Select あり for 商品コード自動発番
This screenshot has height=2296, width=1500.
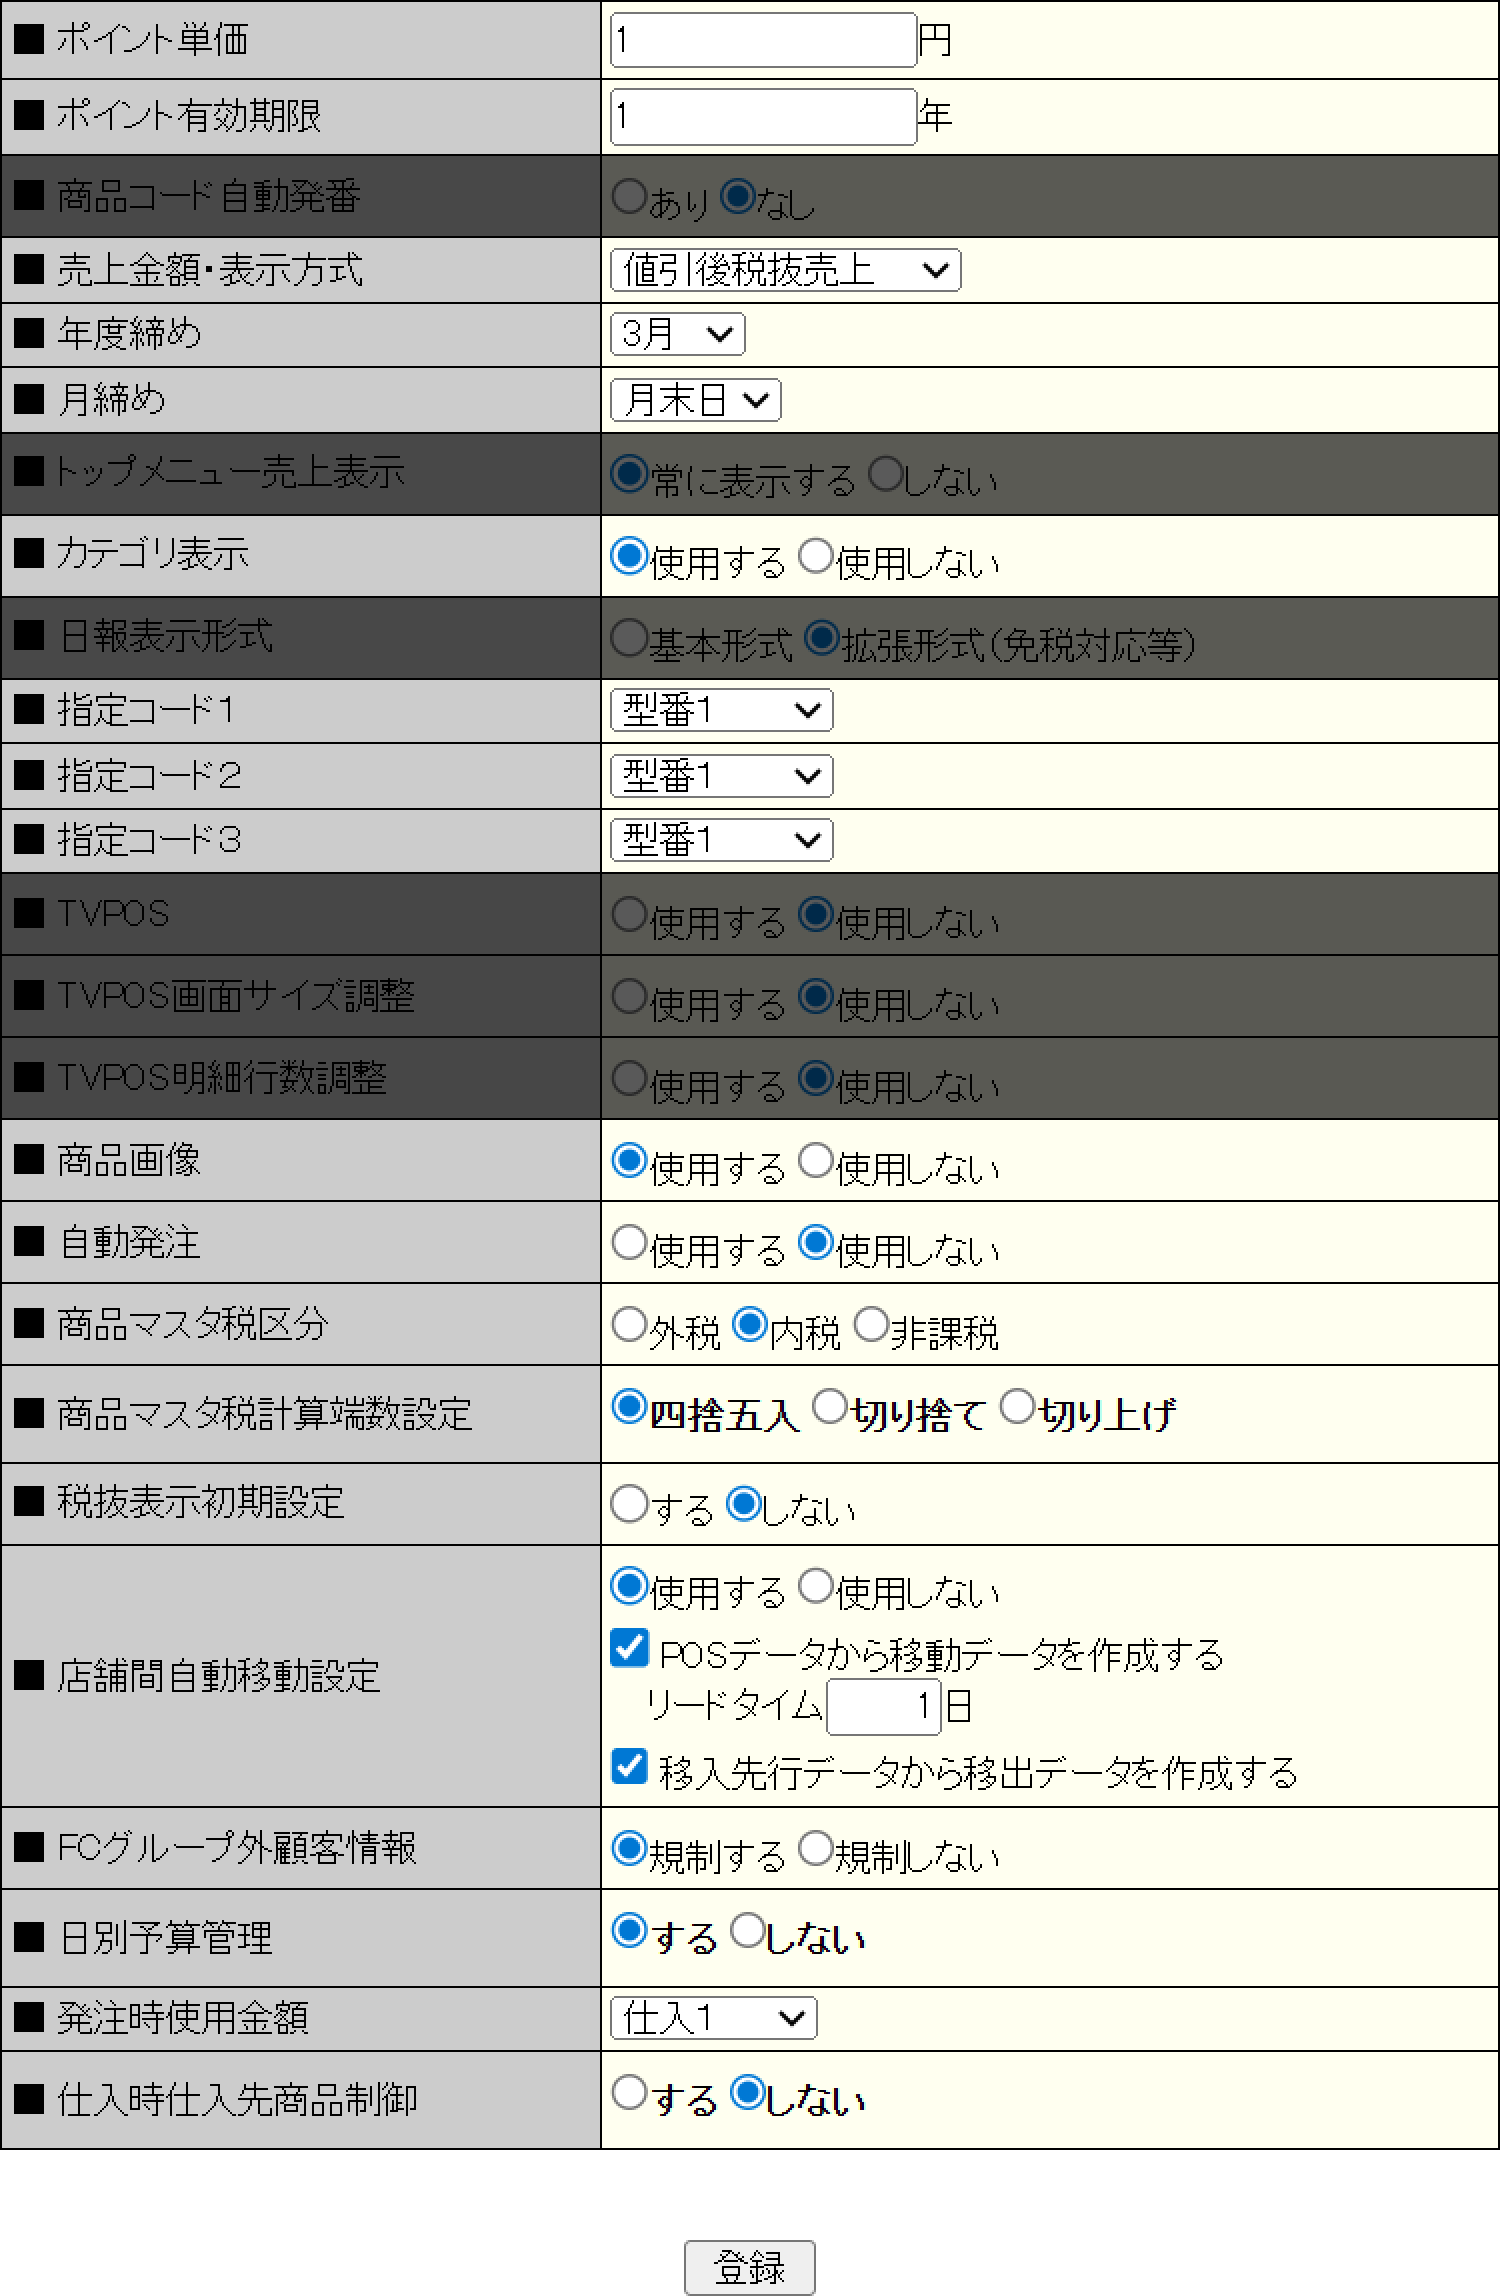tap(628, 200)
